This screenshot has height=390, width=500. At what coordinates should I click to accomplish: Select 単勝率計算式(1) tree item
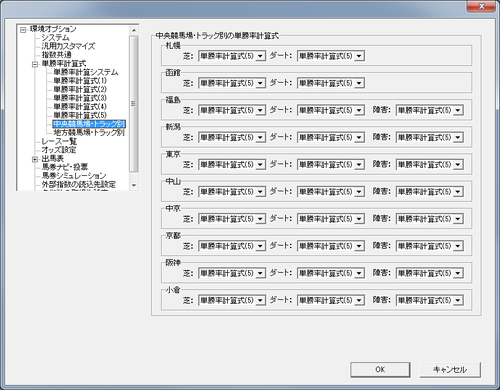pyautogui.click(x=80, y=81)
